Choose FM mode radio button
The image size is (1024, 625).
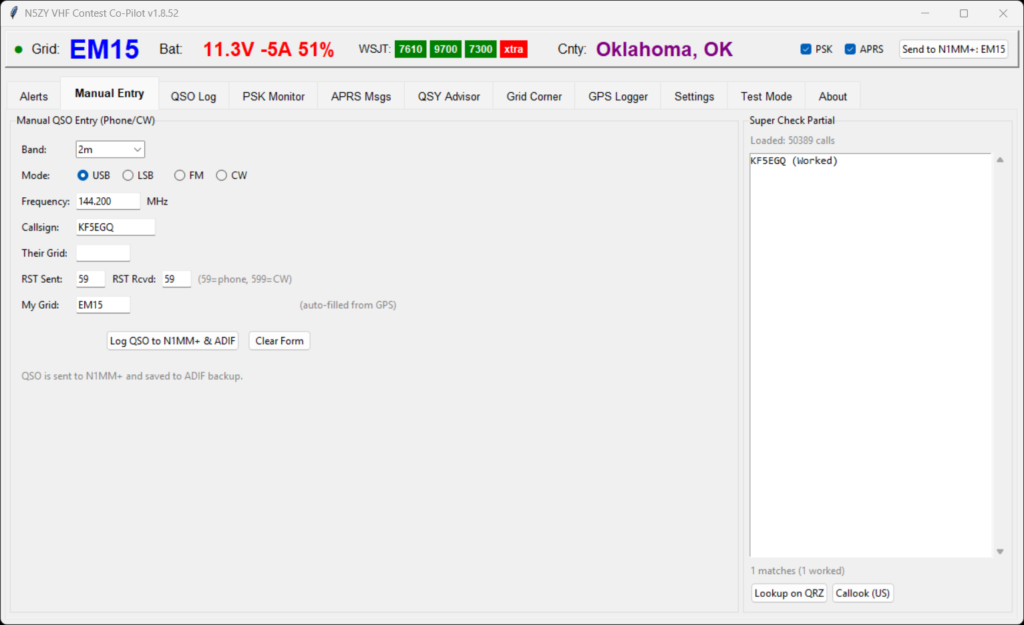click(x=180, y=175)
